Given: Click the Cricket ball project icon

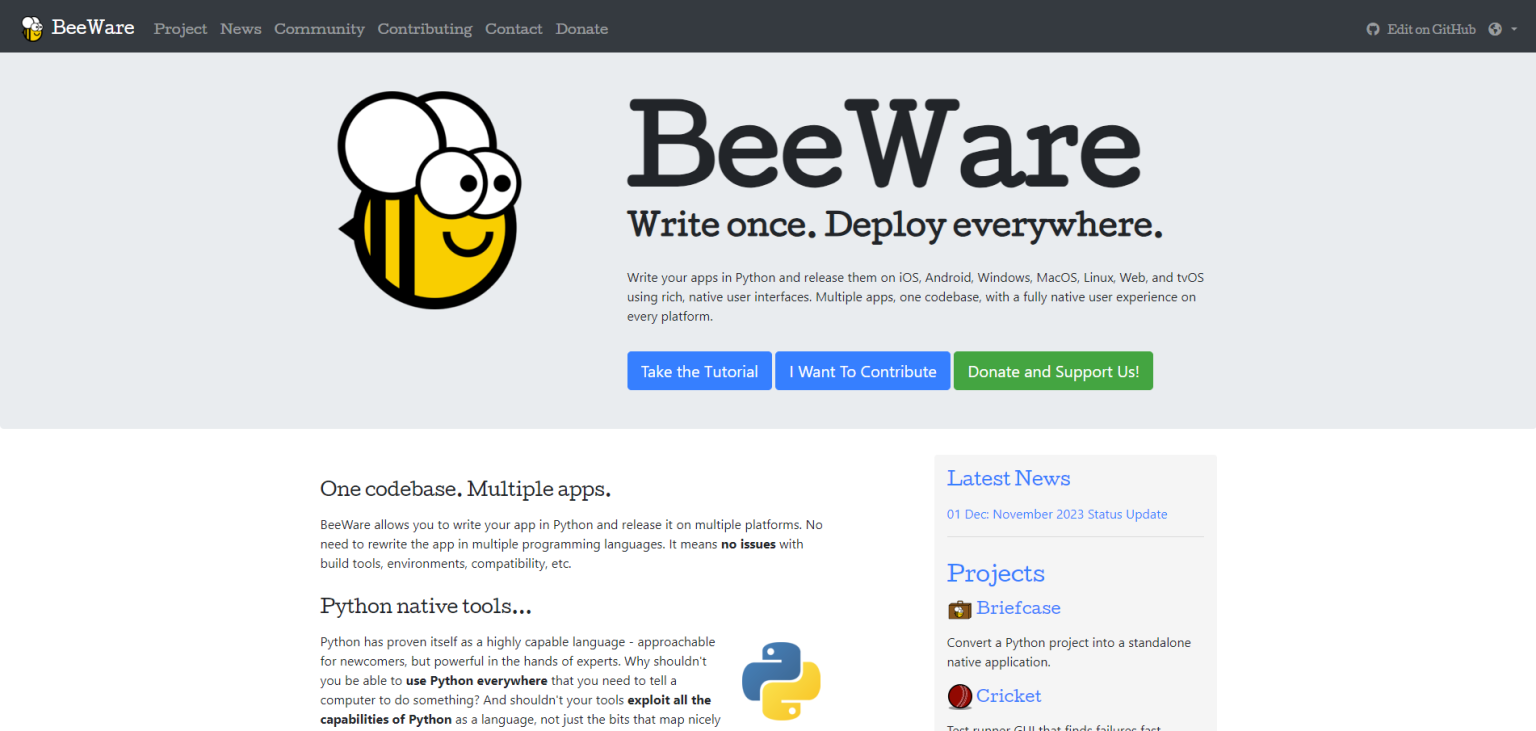Looking at the screenshot, I should click(x=959, y=696).
